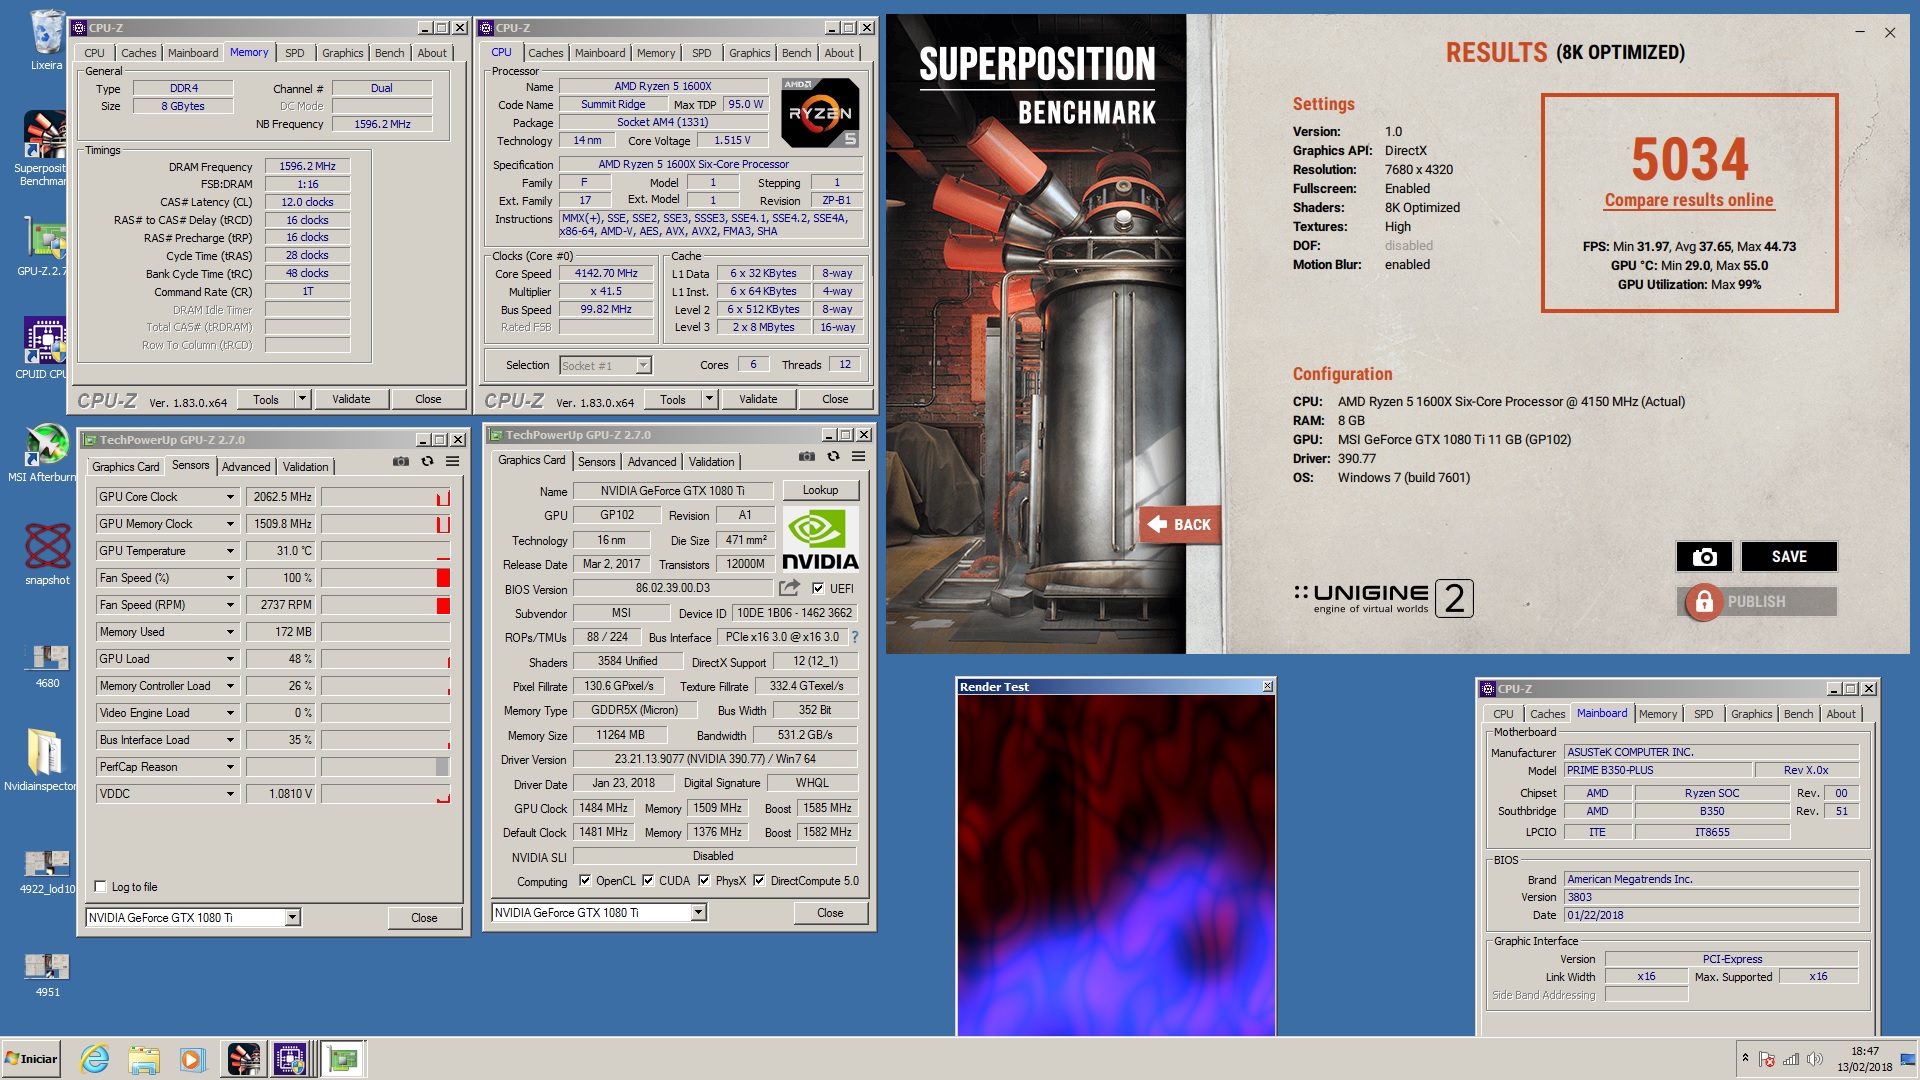Image resolution: width=1920 pixels, height=1080 pixels.
Task: Switch to Validation tab in GPU-Z Graphics Card window
Action: coord(711,462)
